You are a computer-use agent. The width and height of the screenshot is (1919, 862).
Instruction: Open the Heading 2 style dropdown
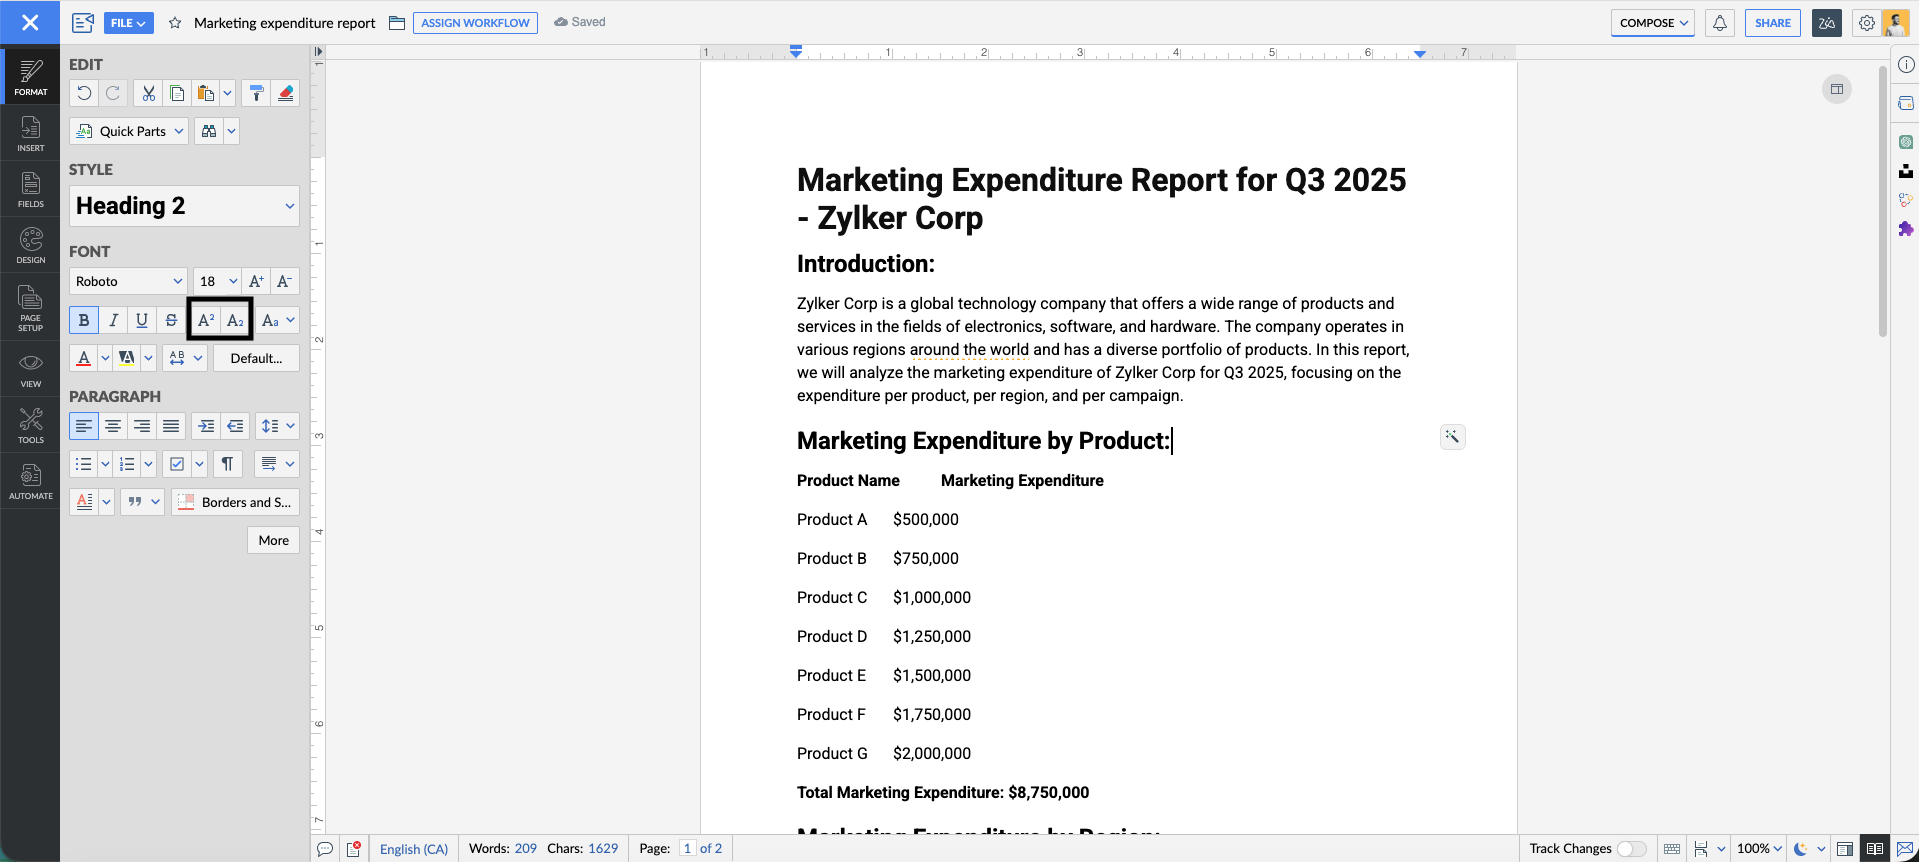tap(184, 206)
